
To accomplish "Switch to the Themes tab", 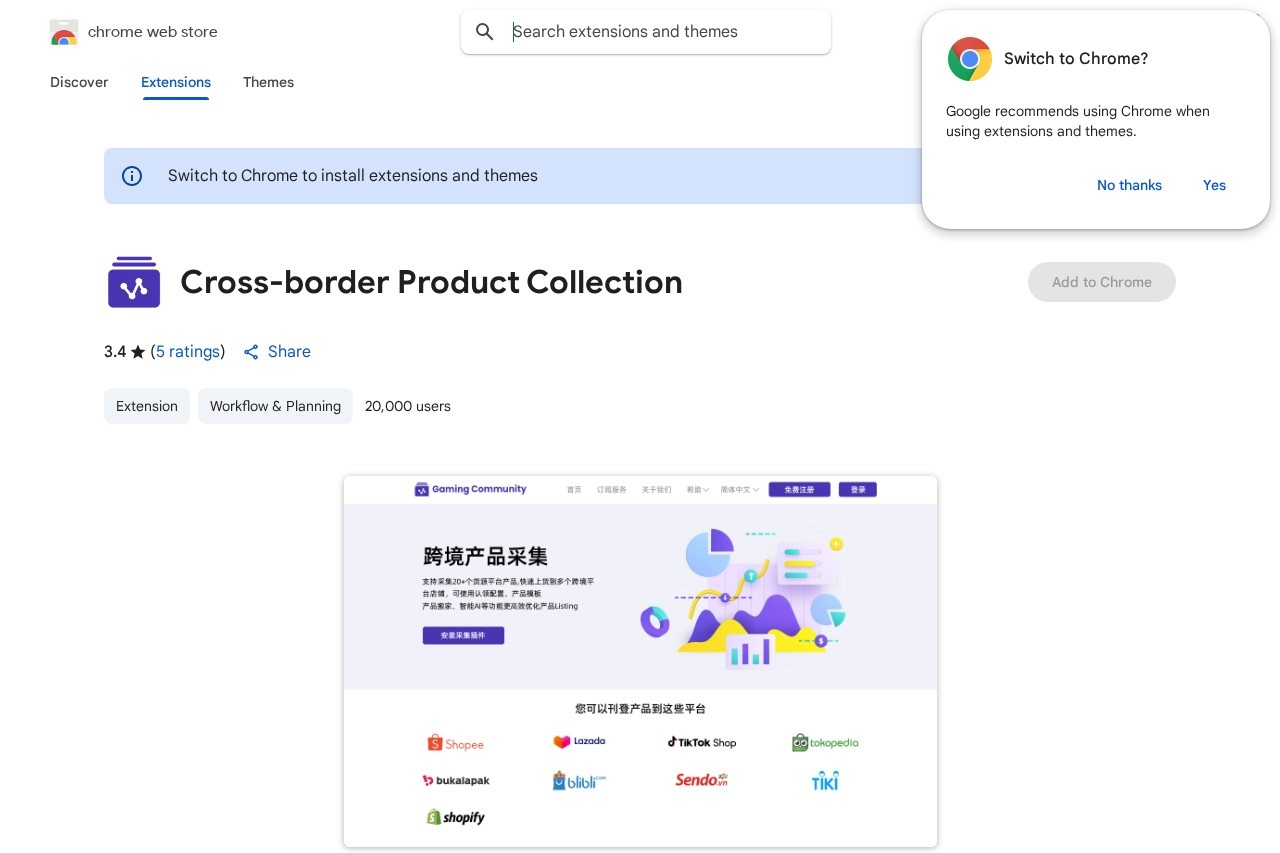I will (268, 82).
